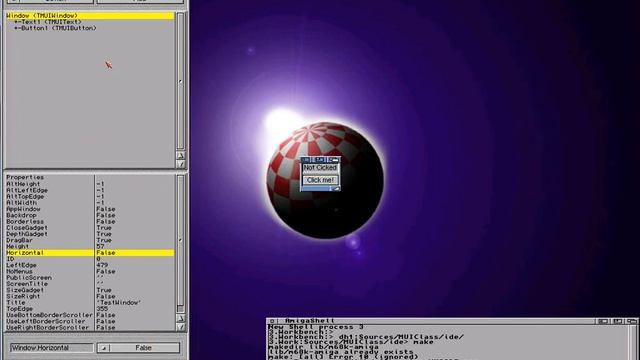Click the component tree vertical scrollbar
Viewport: 640px width, 360px height.
[181, 81]
